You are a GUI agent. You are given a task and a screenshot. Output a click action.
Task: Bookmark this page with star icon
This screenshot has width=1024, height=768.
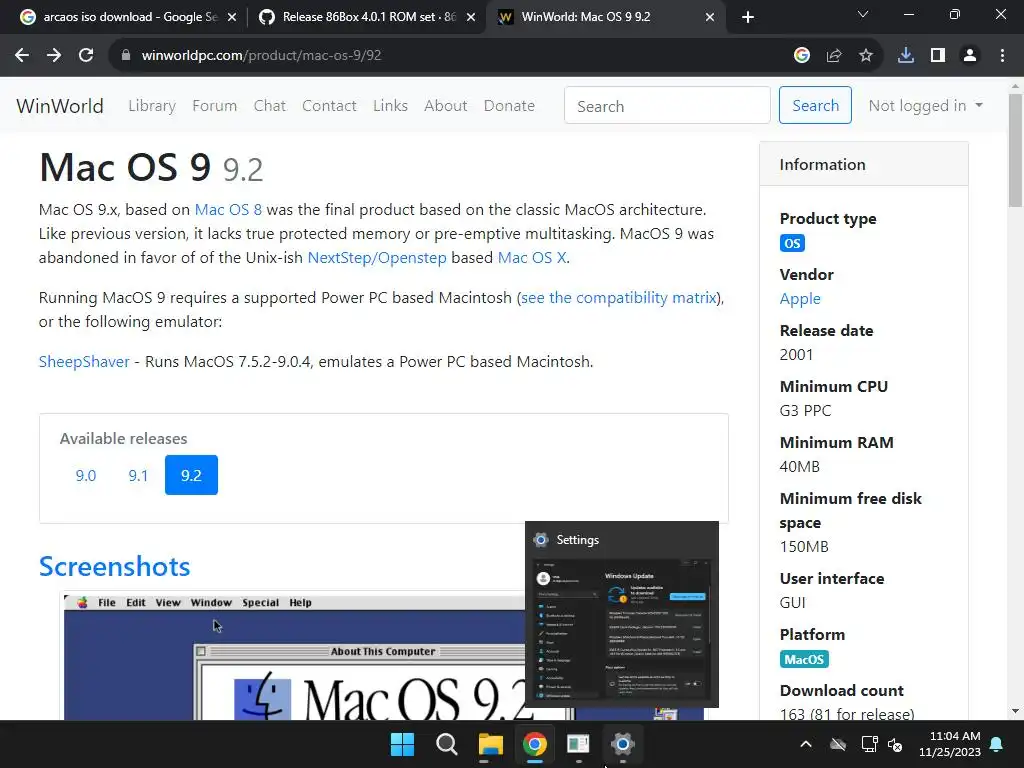point(866,56)
